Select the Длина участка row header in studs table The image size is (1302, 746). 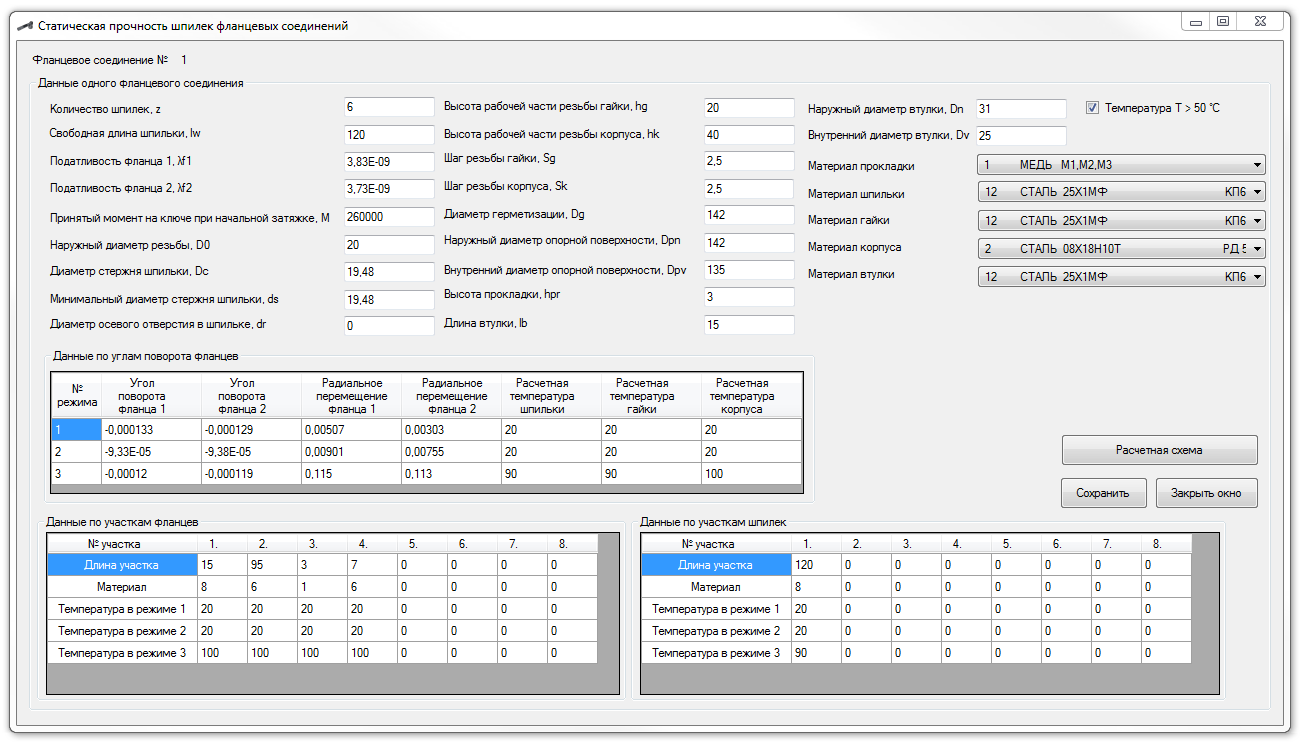tap(716, 565)
